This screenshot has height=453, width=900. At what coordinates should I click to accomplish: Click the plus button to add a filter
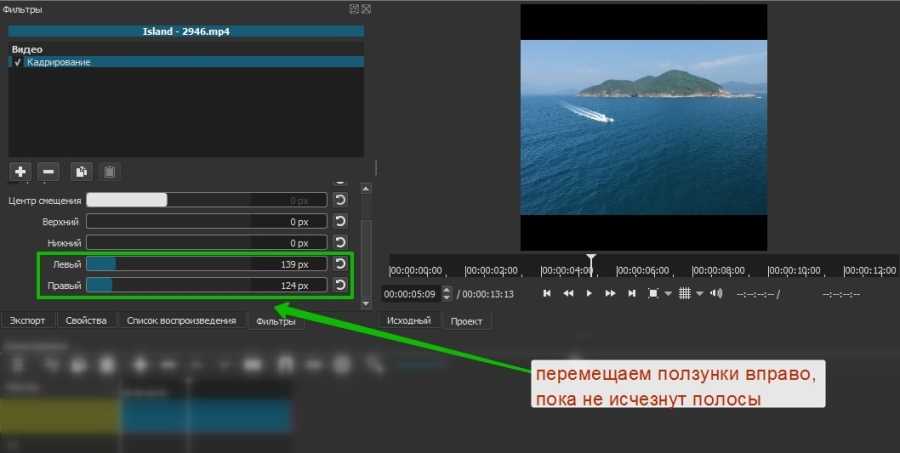[21, 171]
